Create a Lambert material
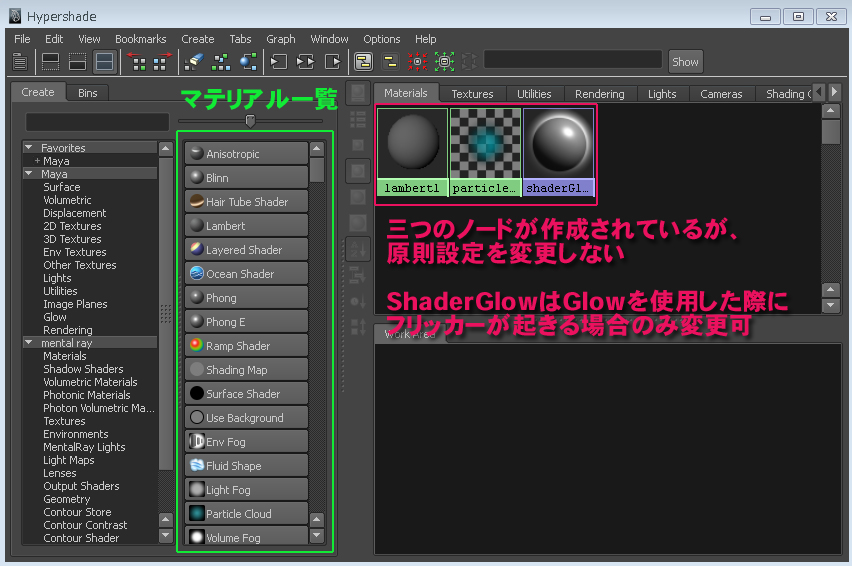Viewport: 852px width, 566px height. (246, 225)
